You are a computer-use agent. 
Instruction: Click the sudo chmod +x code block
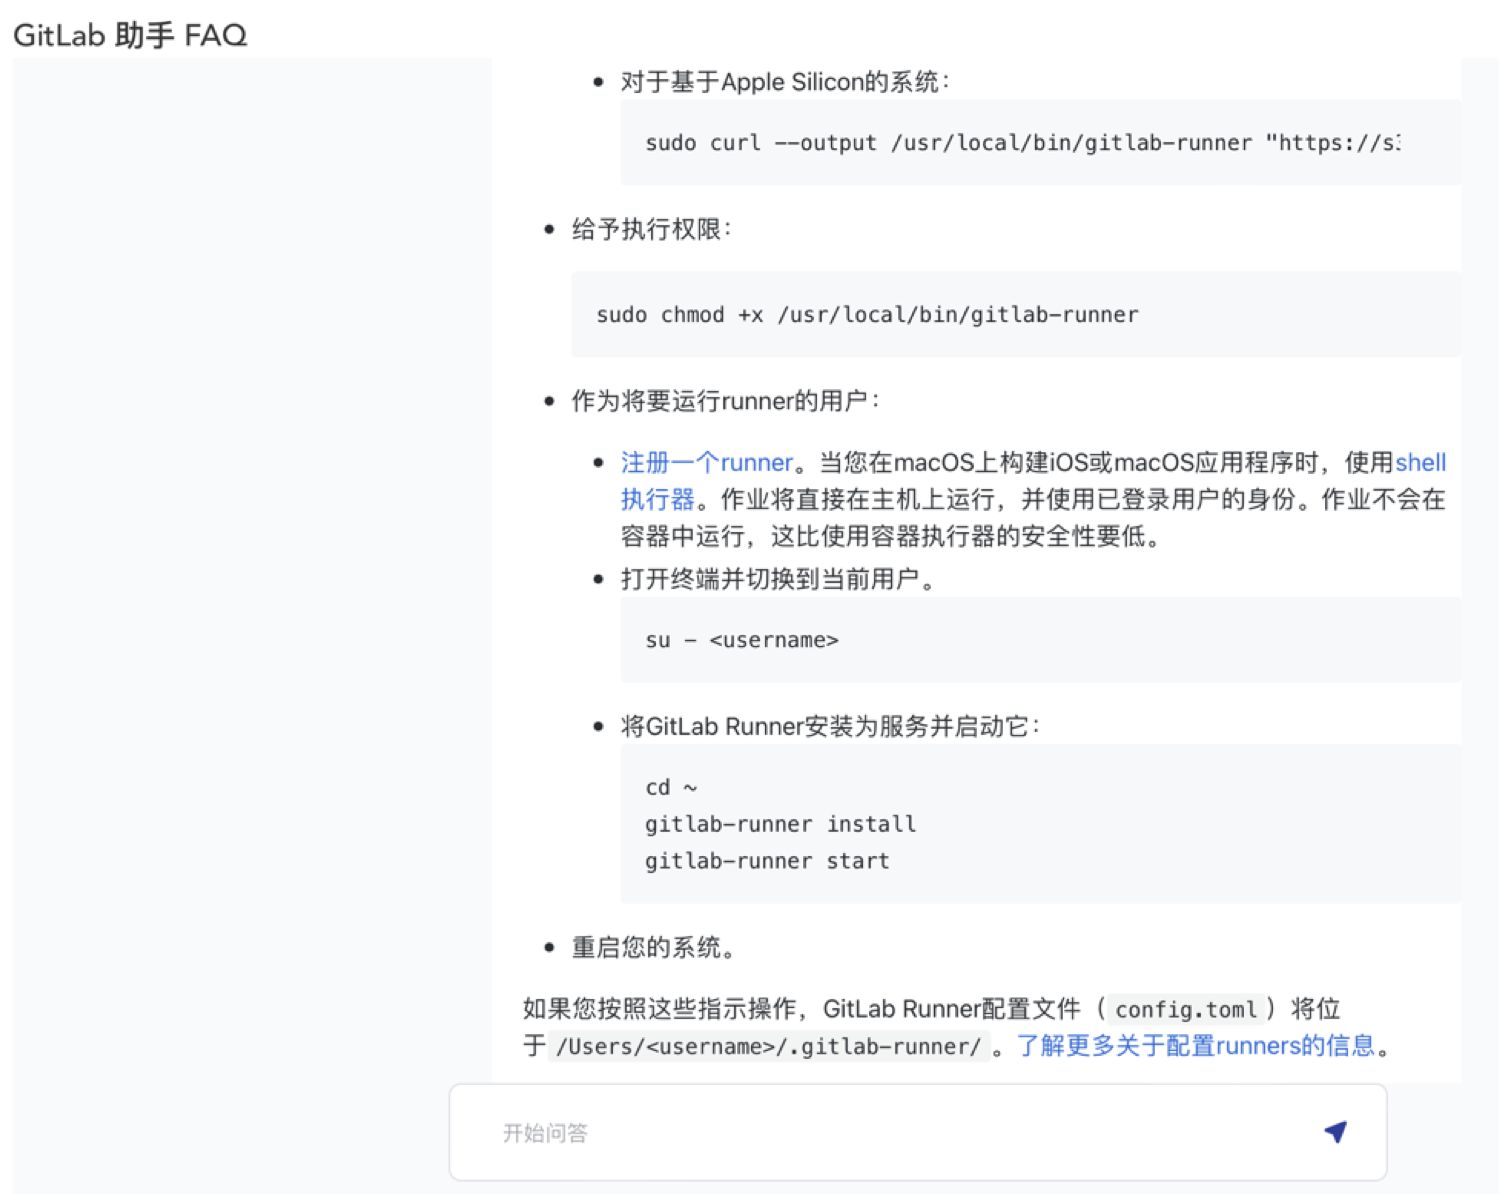click(866, 315)
